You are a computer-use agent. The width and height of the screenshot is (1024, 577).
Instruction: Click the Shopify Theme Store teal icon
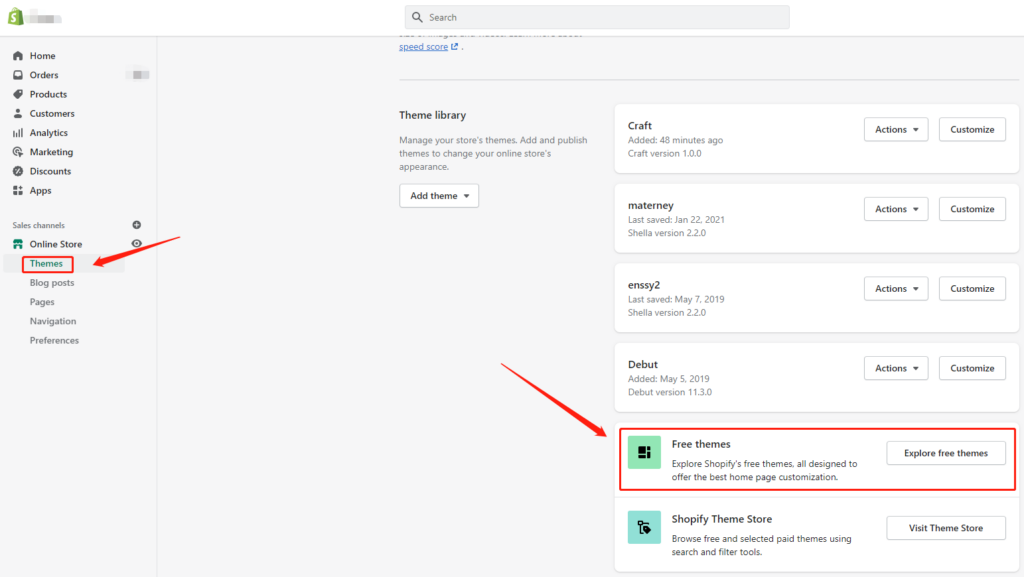pos(644,527)
